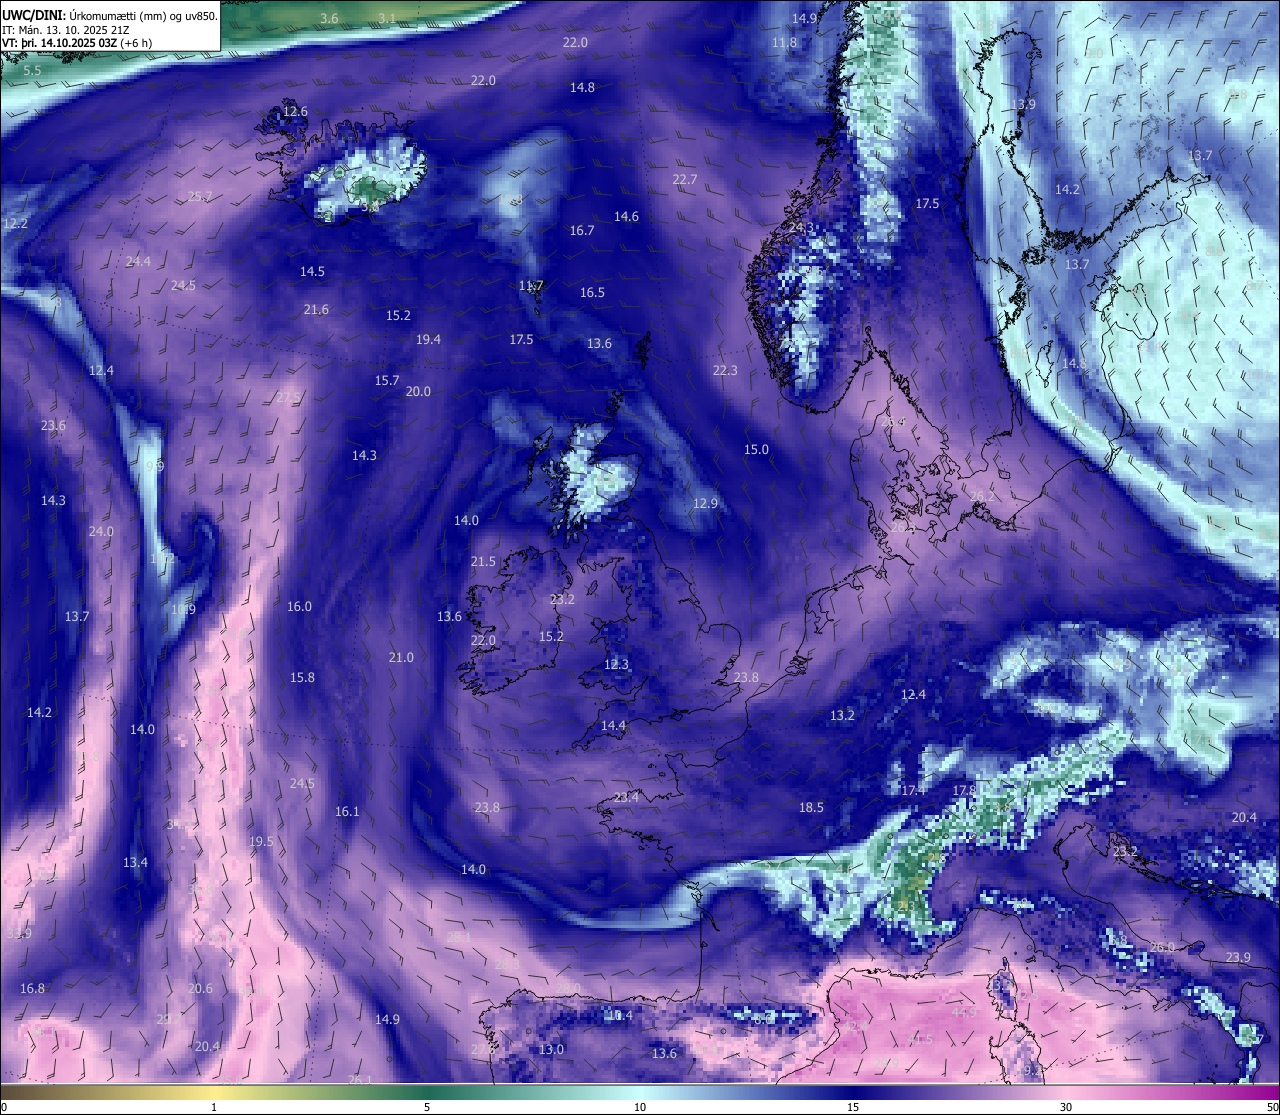Click the 16.1 value label
Image resolution: width=1280 pixels, height=1115 pixels.
tap(347, 811)
